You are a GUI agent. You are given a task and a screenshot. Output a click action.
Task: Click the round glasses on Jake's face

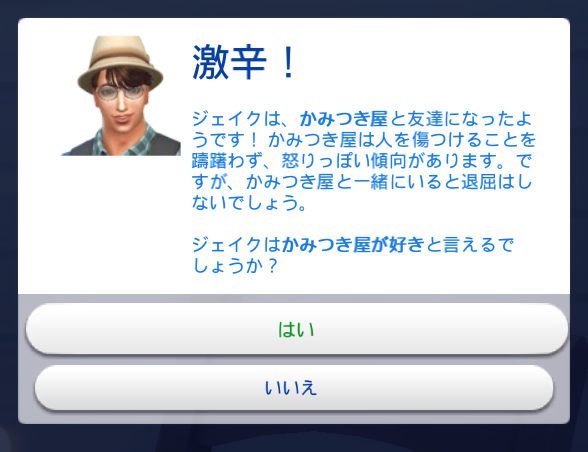121,92
